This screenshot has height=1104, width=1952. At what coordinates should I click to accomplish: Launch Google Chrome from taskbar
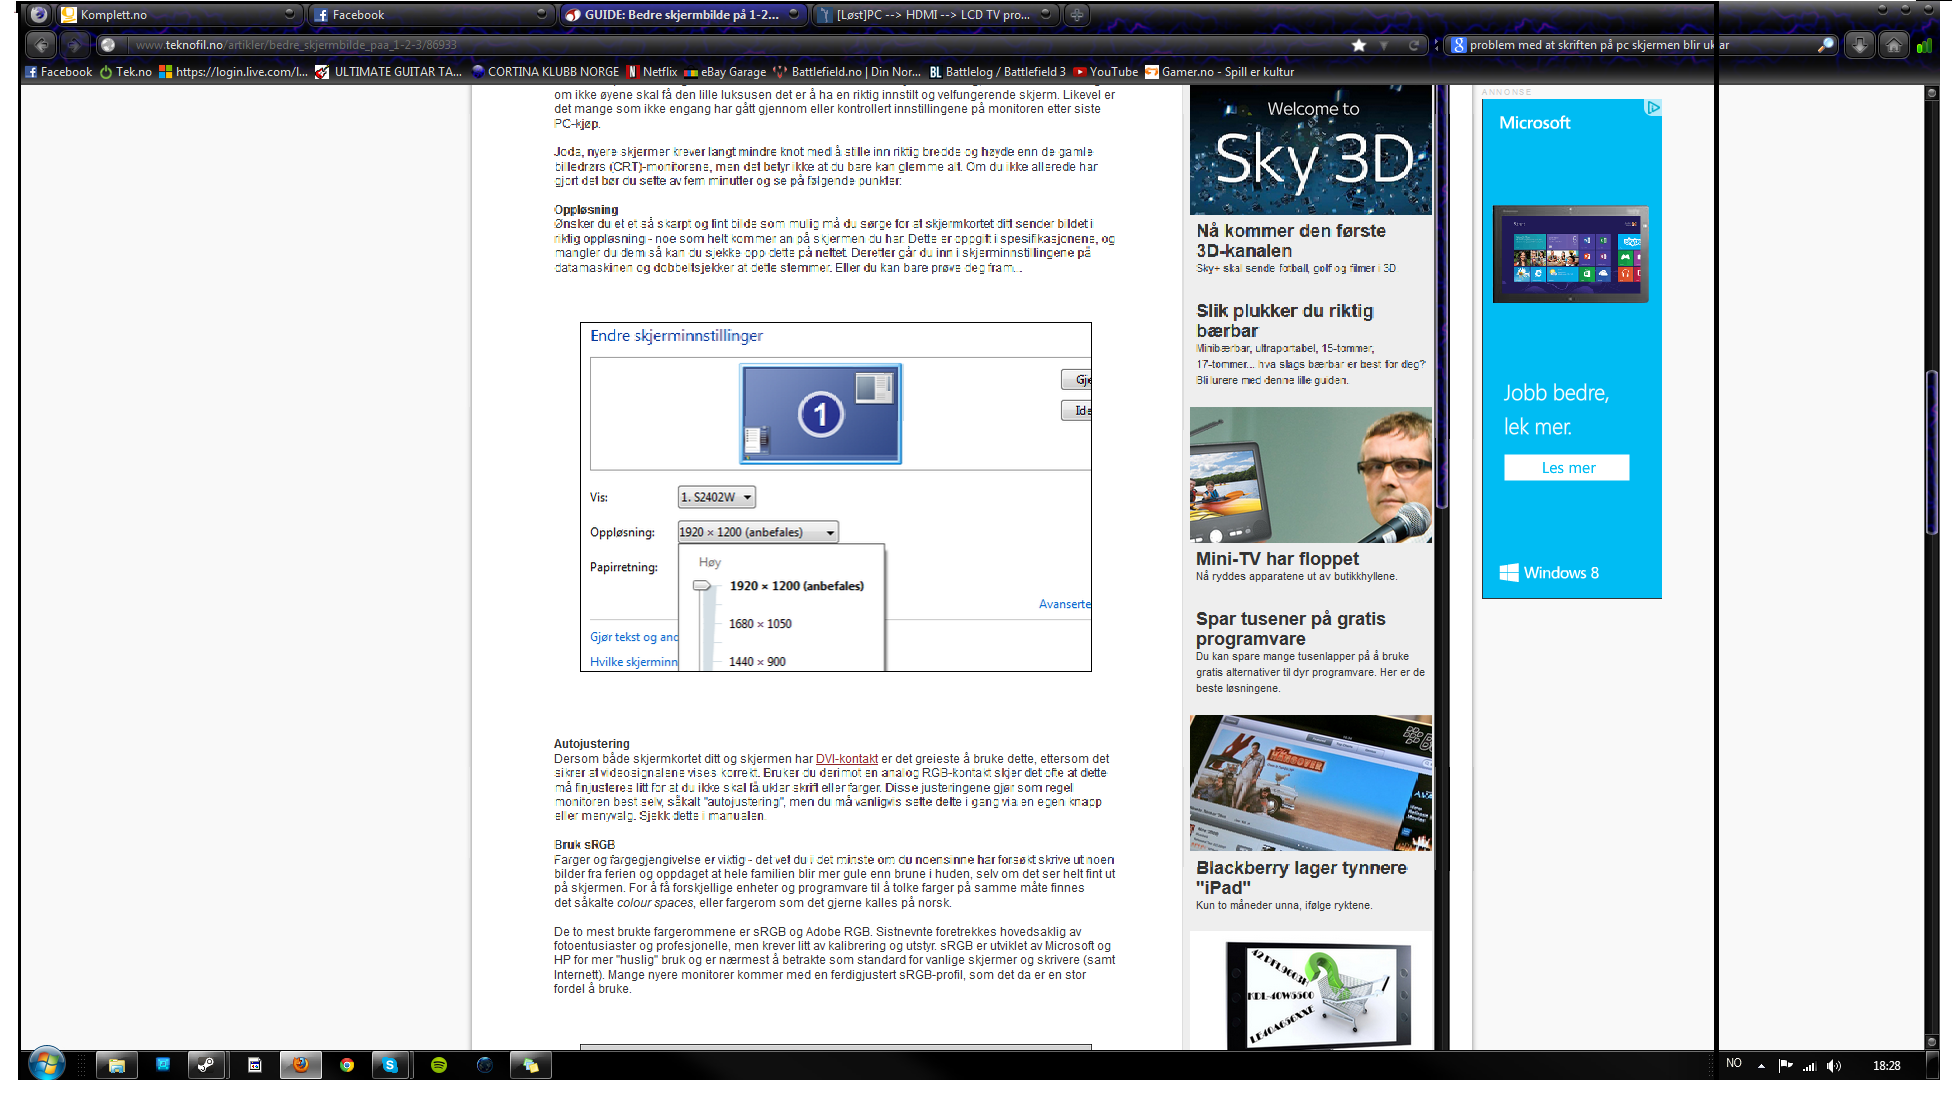[346, 1065]
